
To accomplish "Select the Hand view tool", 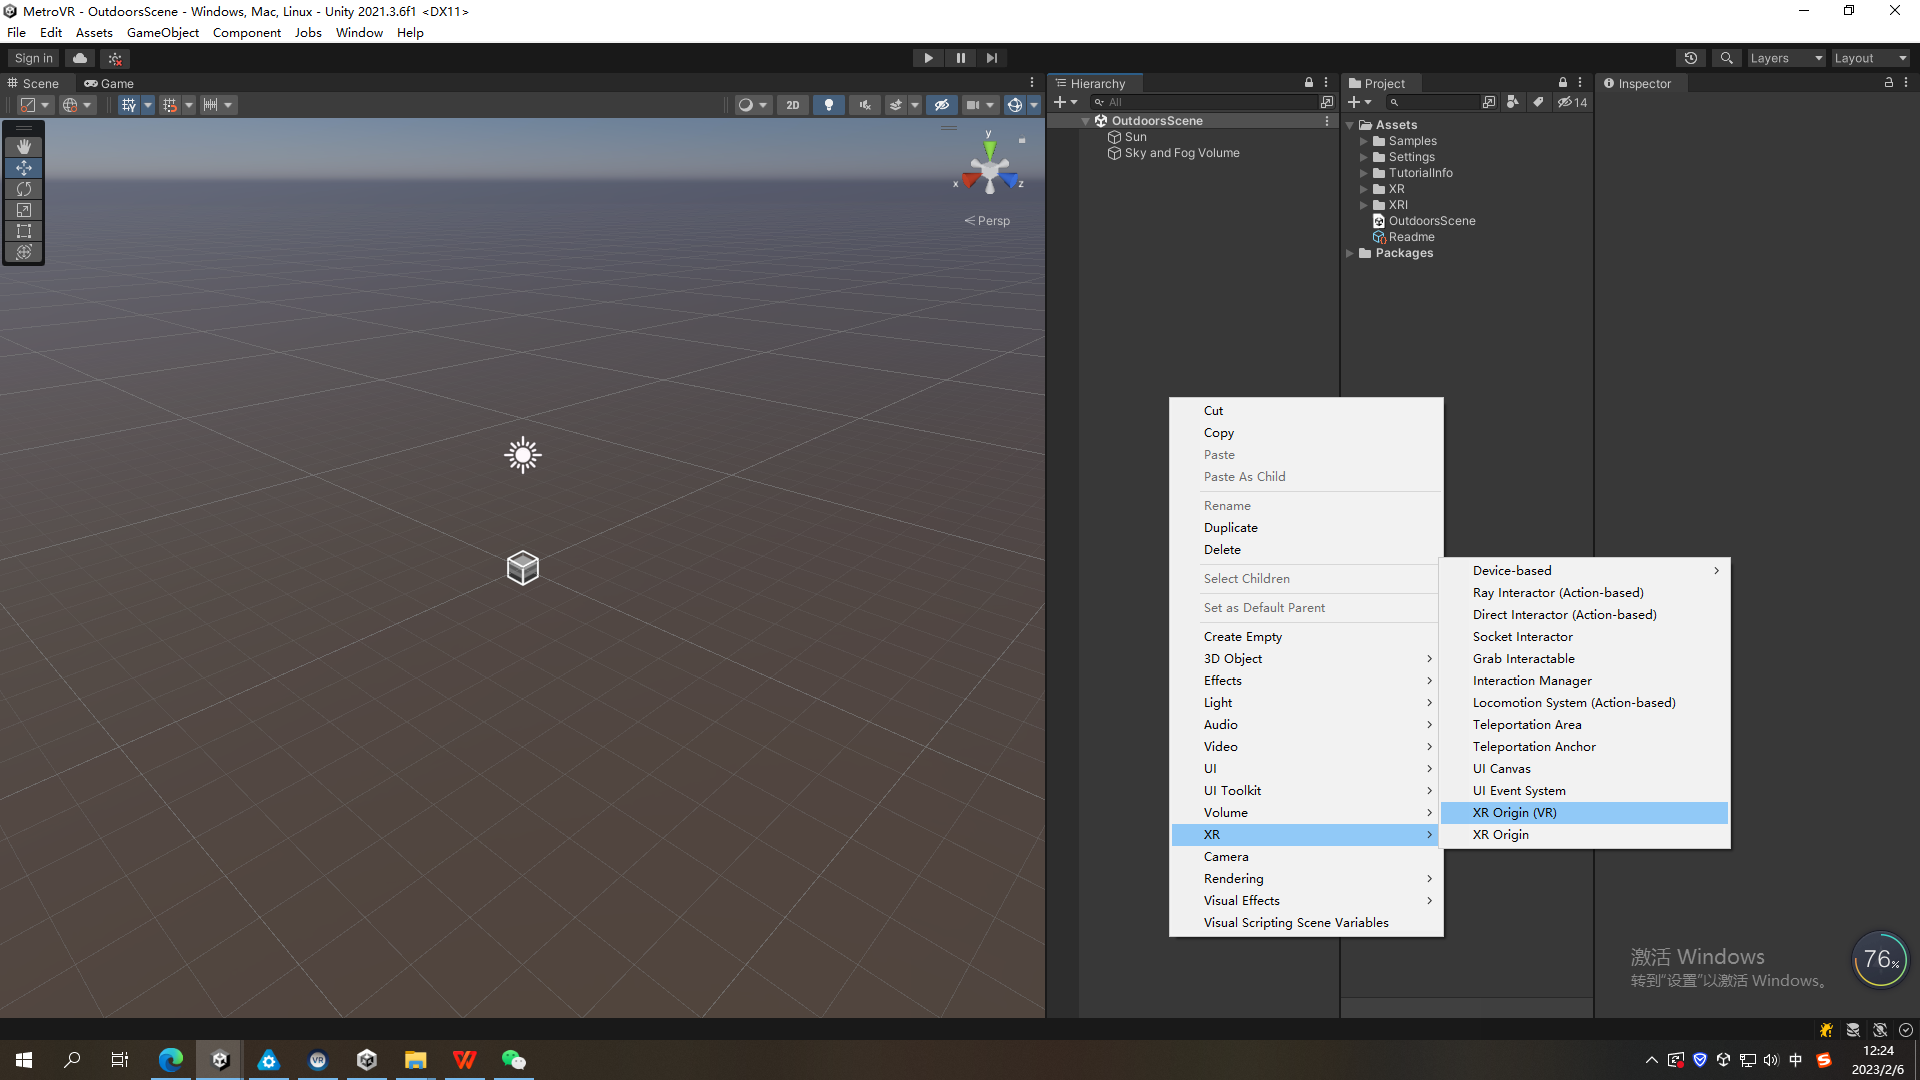I will click(24, 147).
